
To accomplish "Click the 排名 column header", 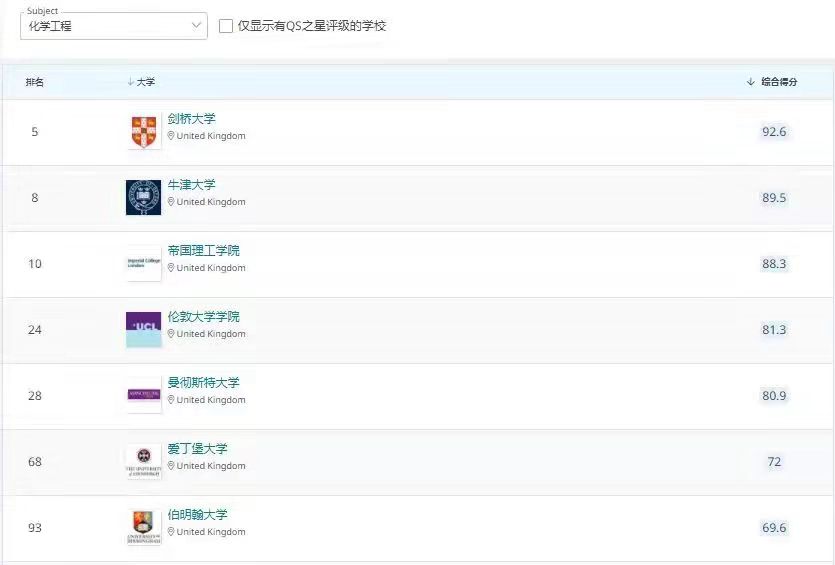I will click(35, 81).
